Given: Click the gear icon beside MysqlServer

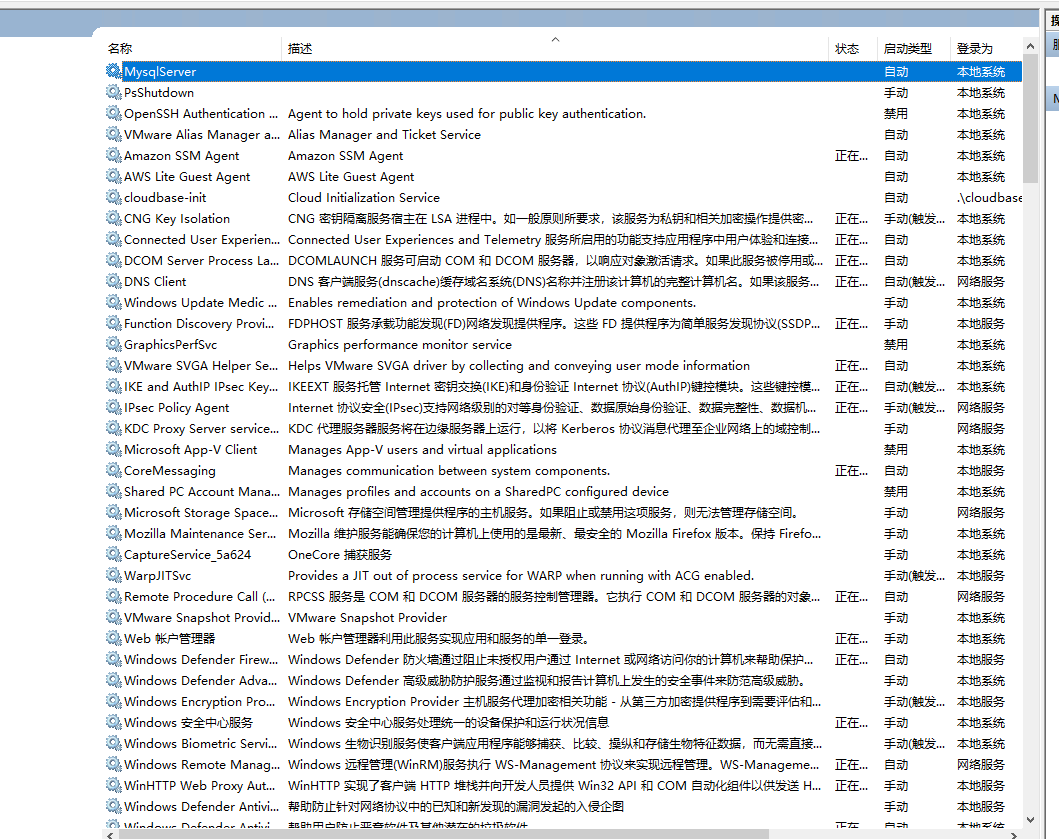Looking at the screenshot, I should coord(113,71).
